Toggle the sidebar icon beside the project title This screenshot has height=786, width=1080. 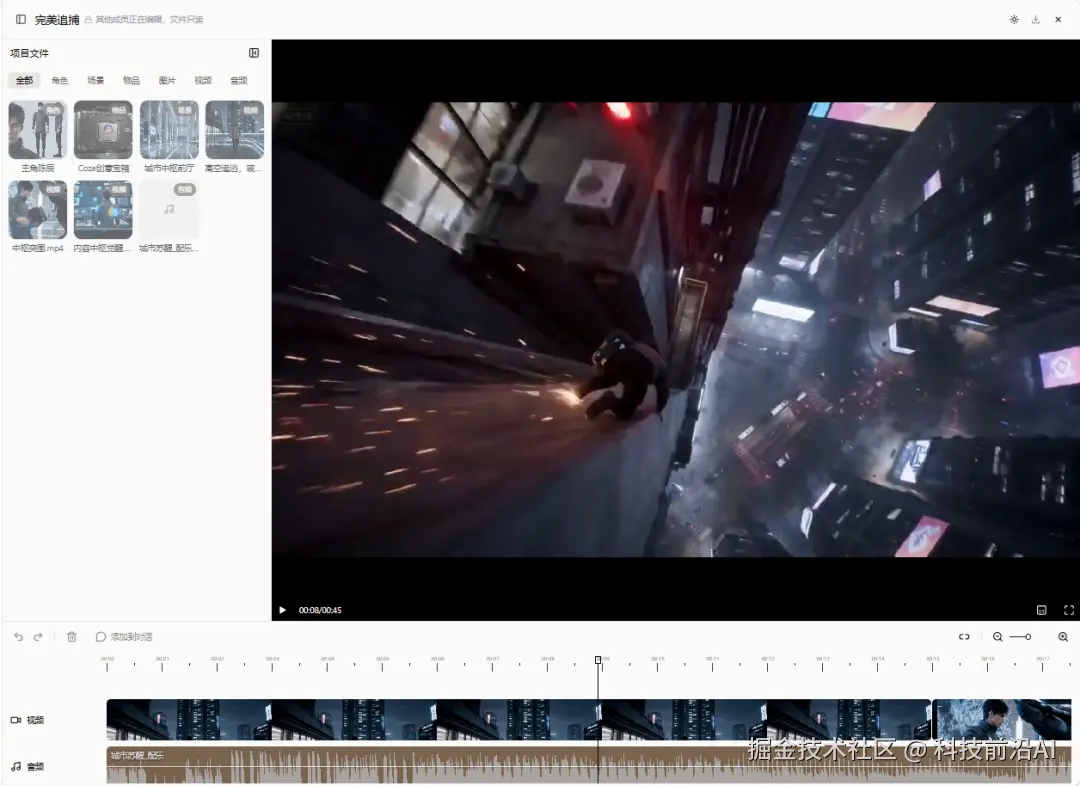[21, 19]
